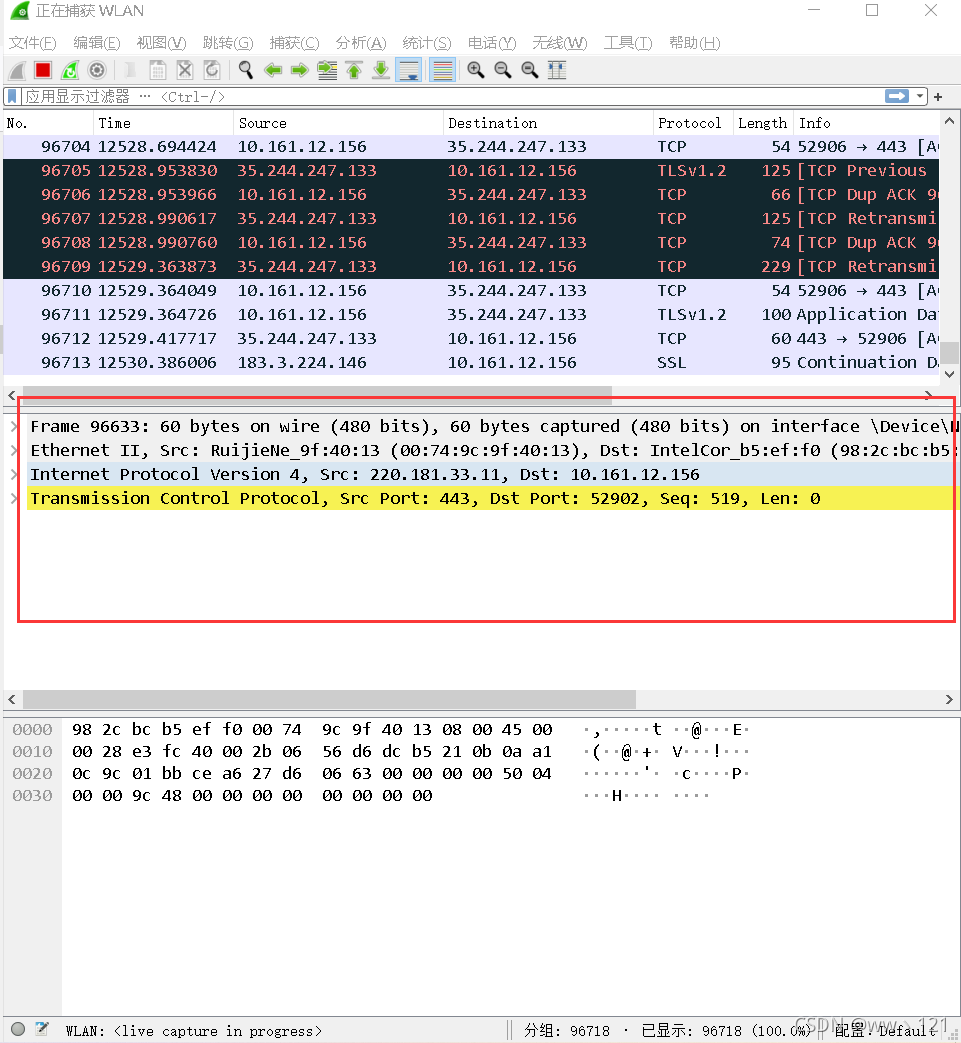The width and height of the screenshot is (961, 1043).
Task: Expand the Frame 96633 tree node
Action: [13, 427]
